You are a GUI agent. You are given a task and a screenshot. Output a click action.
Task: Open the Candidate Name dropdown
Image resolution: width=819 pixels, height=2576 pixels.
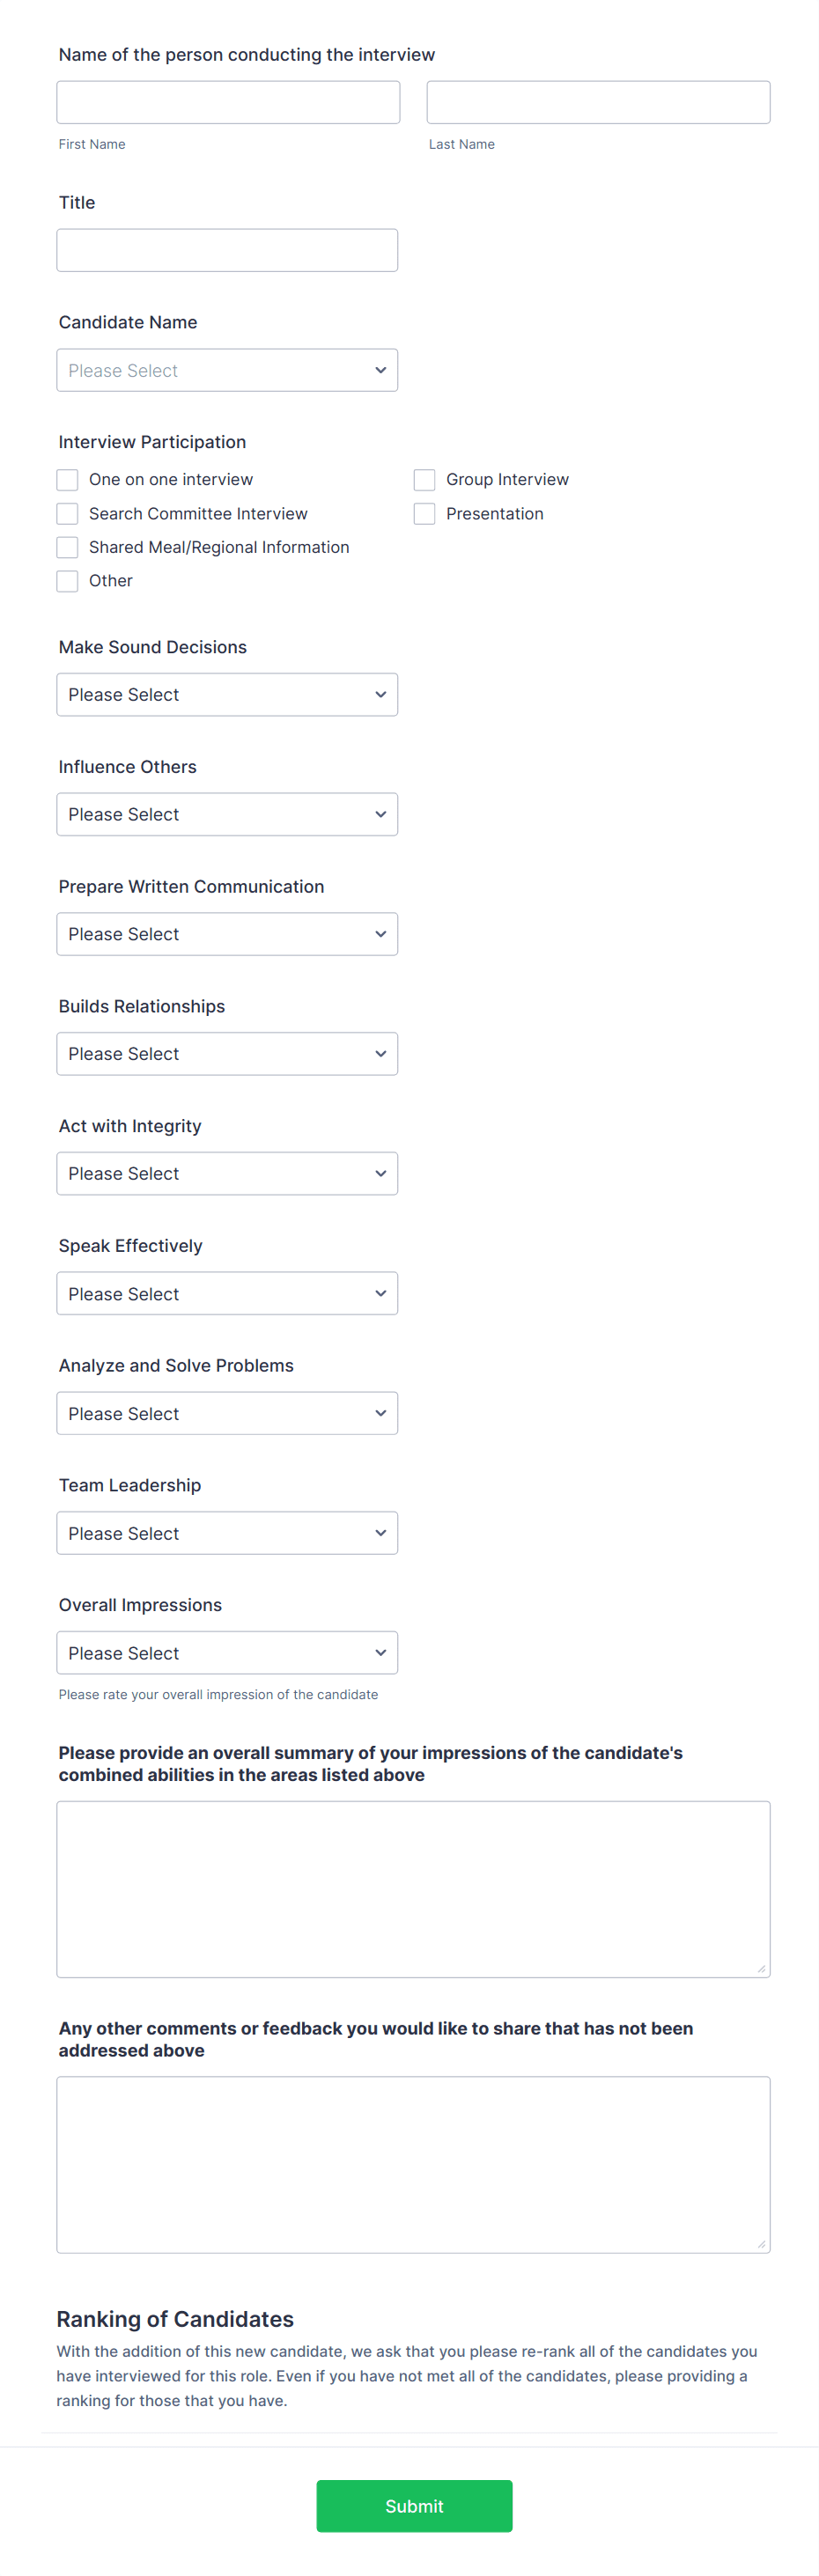pyautogui.click(x=227, y=370)
